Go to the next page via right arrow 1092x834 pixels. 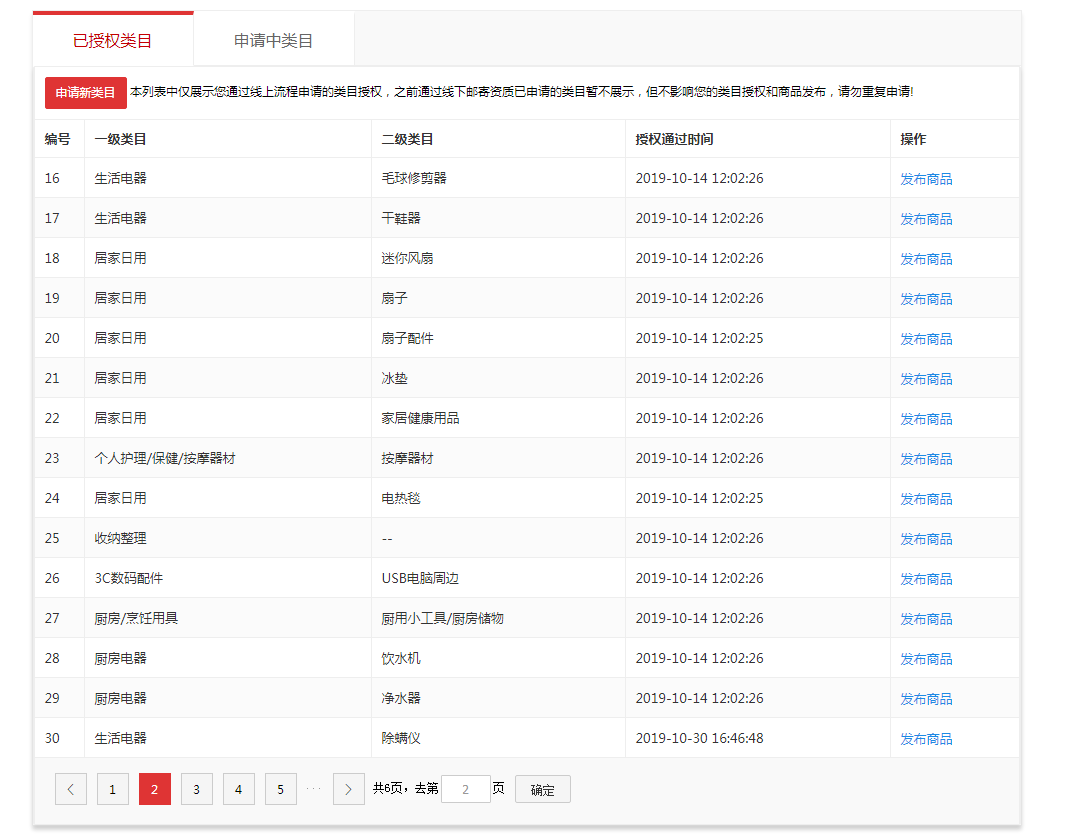[348, 789]
